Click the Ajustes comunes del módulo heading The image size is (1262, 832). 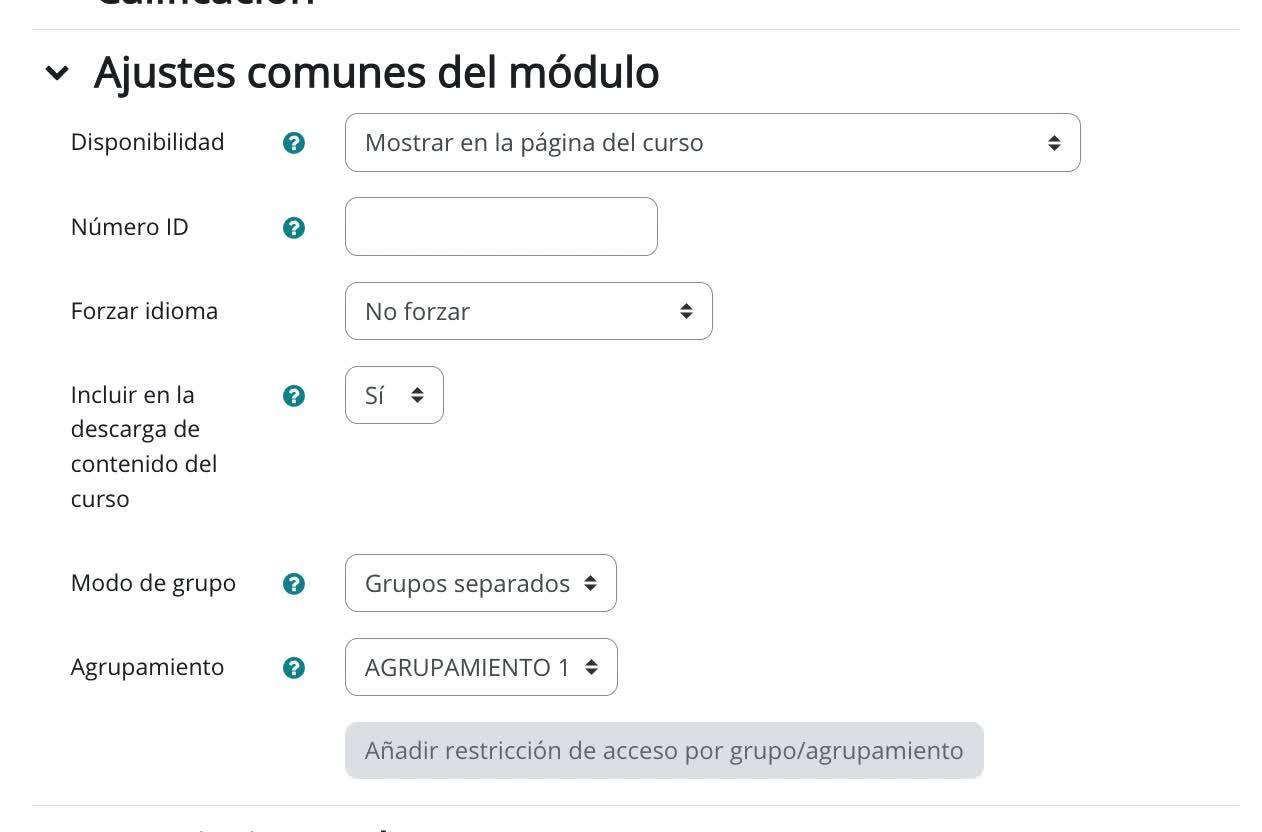click(376, 73)
